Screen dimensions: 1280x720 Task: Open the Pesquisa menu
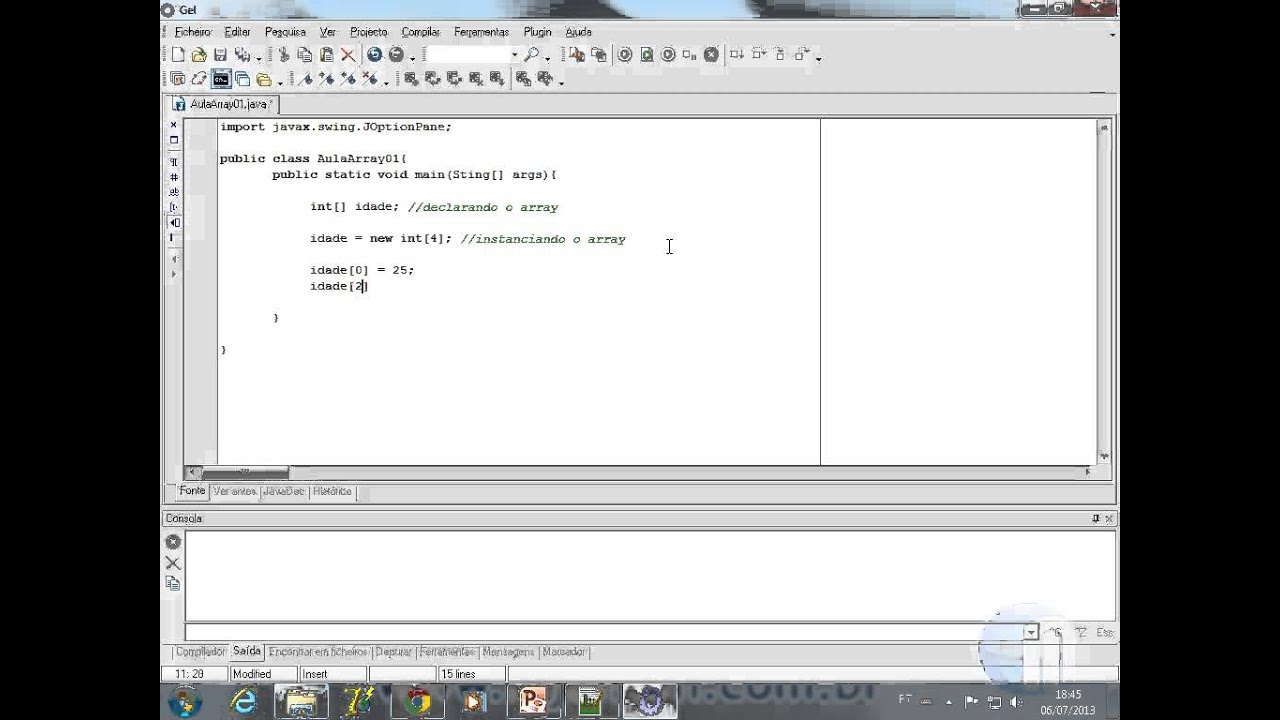click(285, 32)
